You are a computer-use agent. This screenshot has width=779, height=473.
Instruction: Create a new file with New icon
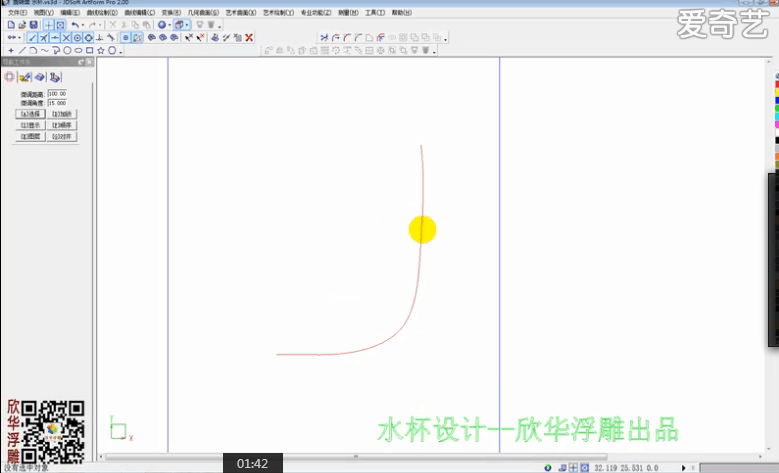click(11, 25)
